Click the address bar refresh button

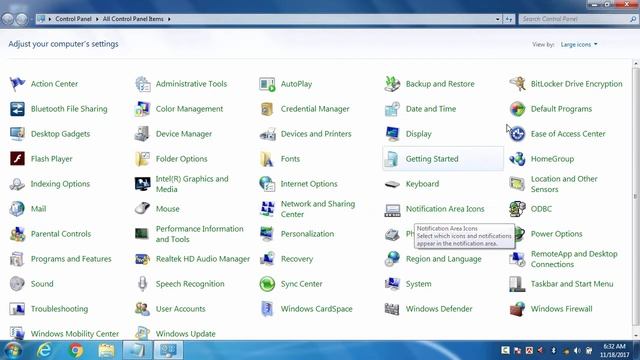click(509, 19)
